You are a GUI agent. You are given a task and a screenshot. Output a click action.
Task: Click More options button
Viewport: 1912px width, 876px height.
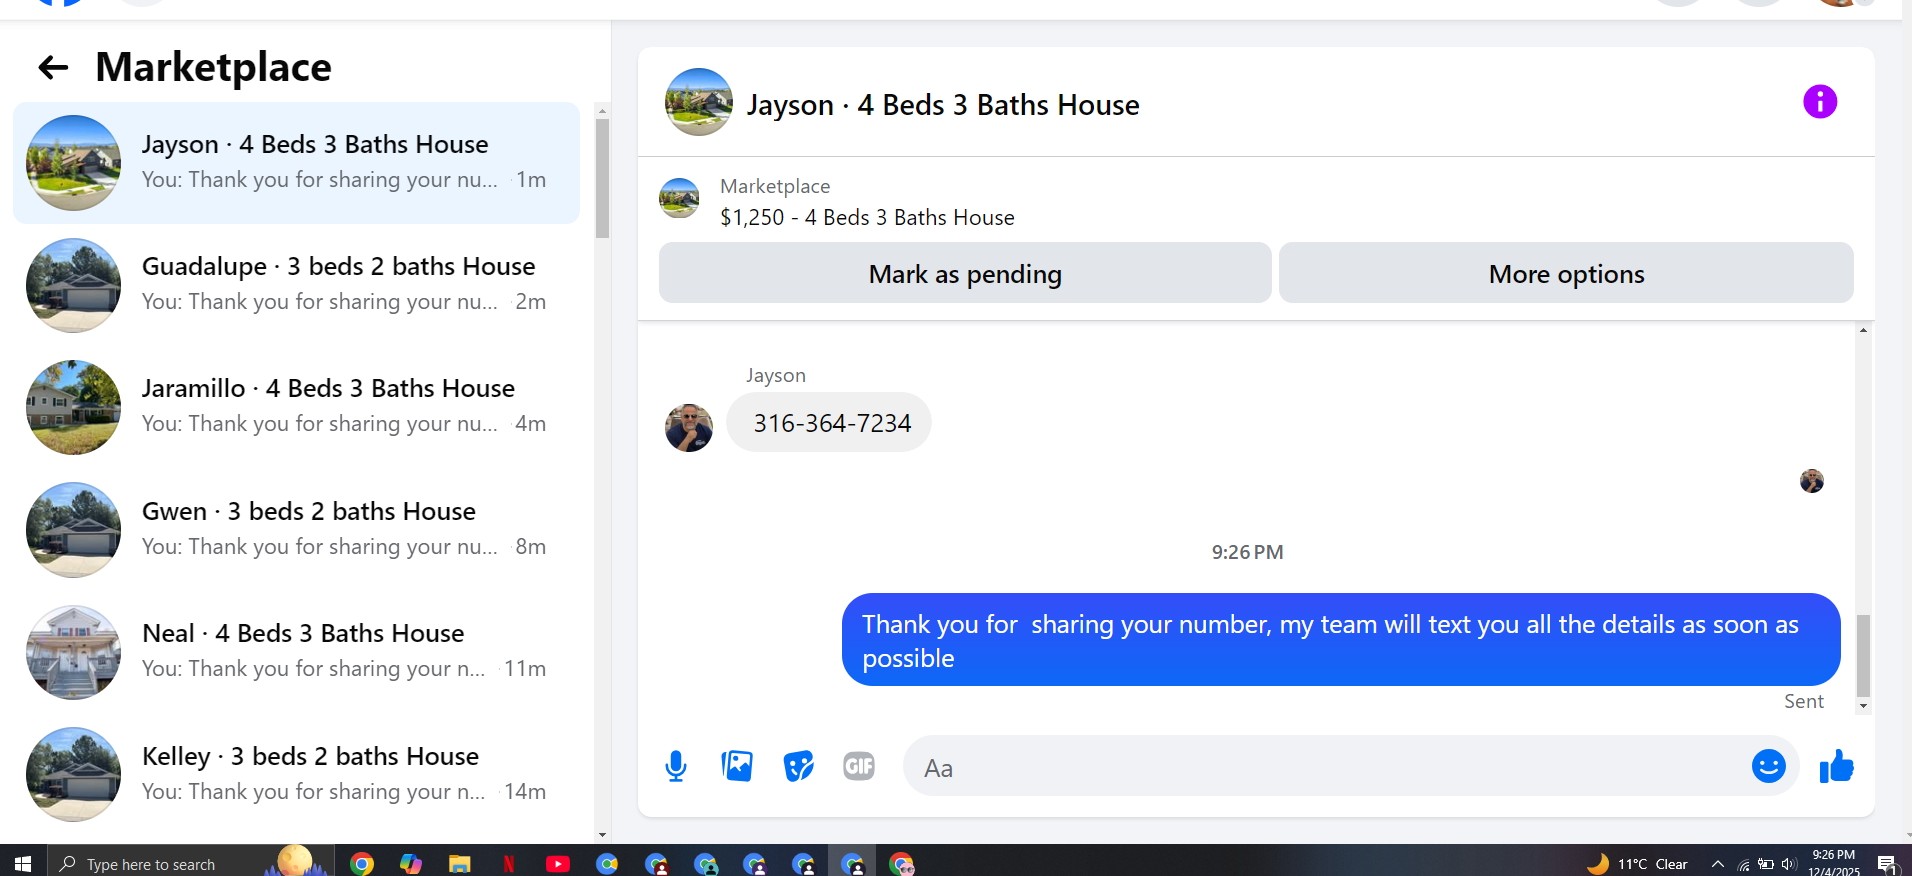pyautogui.click(x=1566, y=273)
